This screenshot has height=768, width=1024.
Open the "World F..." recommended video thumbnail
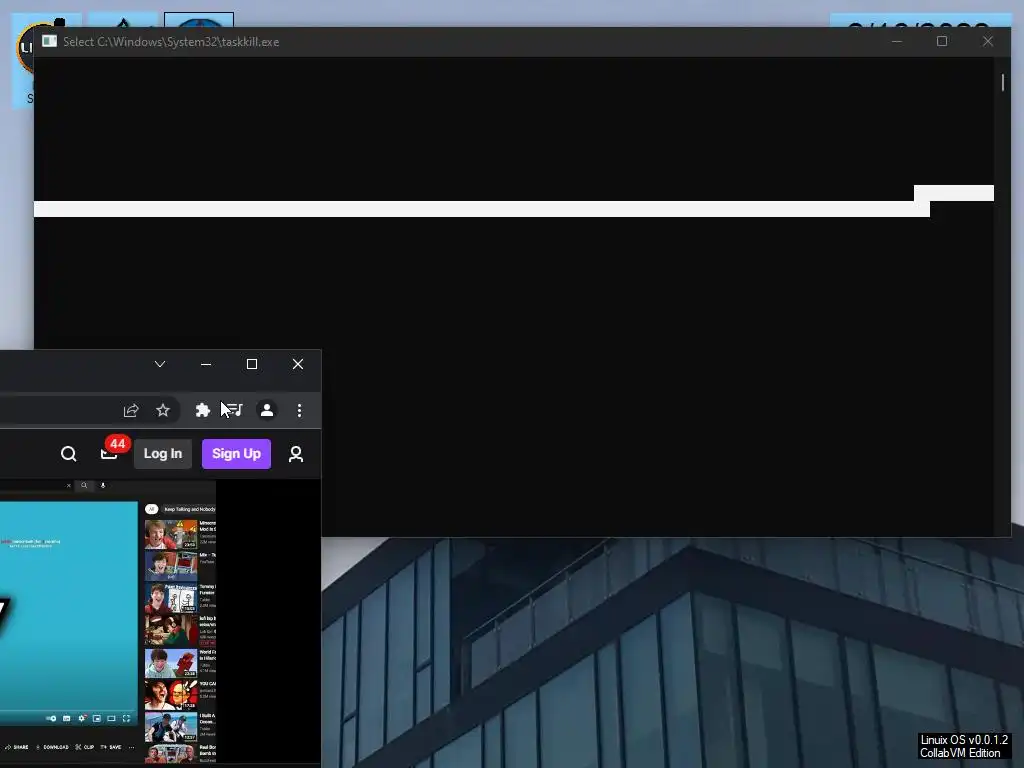coord(171,663)
